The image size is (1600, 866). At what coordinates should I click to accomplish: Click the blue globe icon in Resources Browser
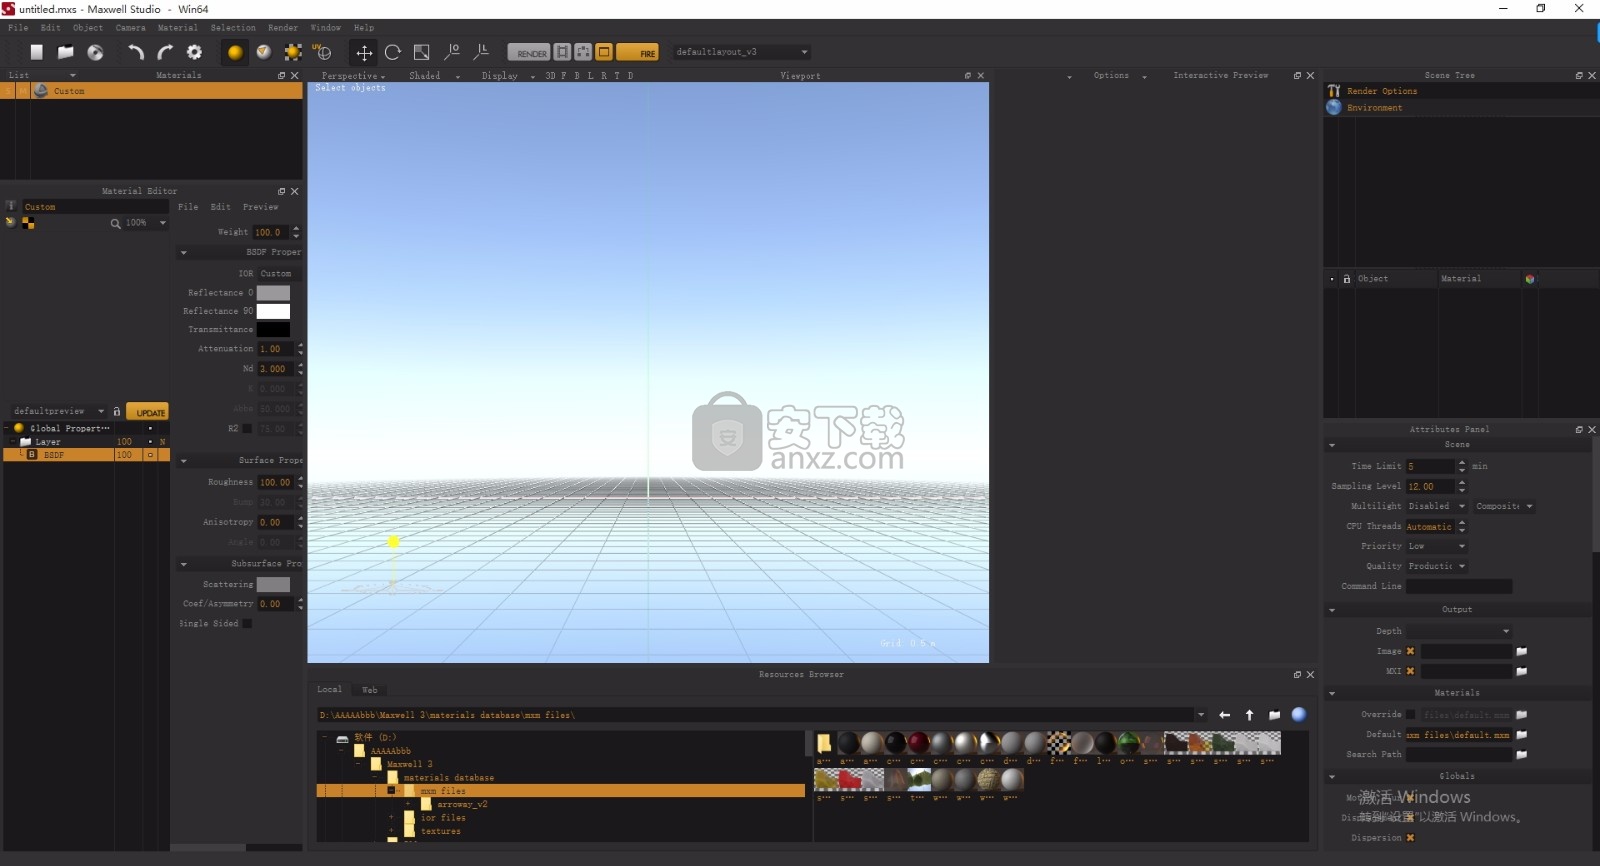point(1299,714)
